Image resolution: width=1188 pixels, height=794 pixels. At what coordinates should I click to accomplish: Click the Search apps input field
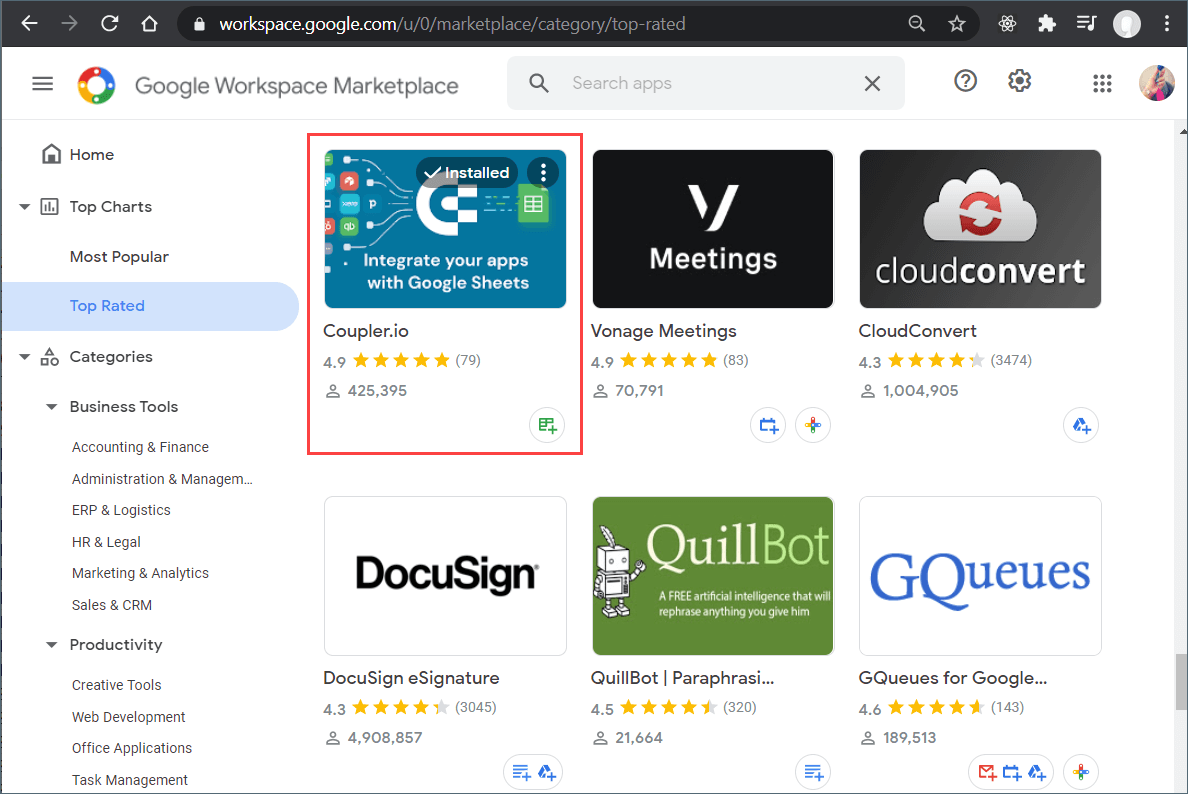705,83
